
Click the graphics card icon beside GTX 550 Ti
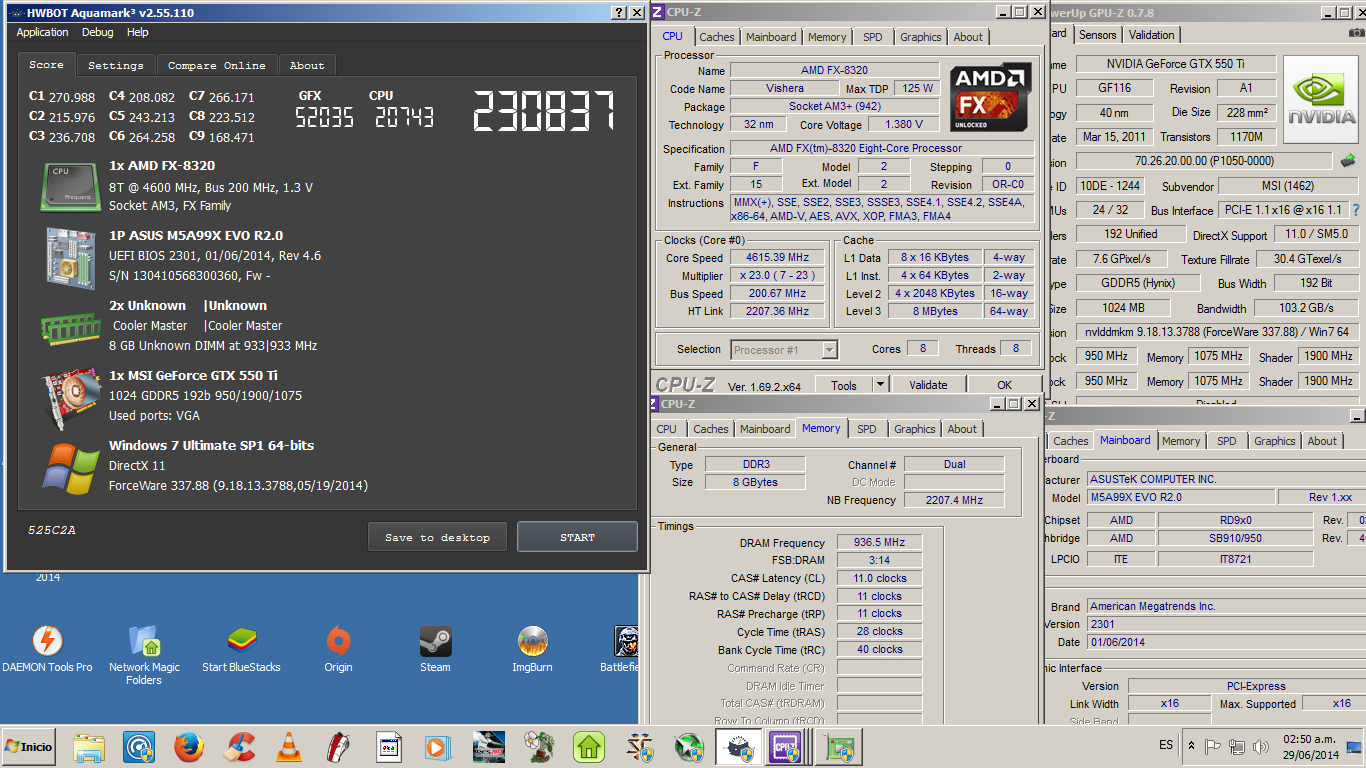pos(70,397)
